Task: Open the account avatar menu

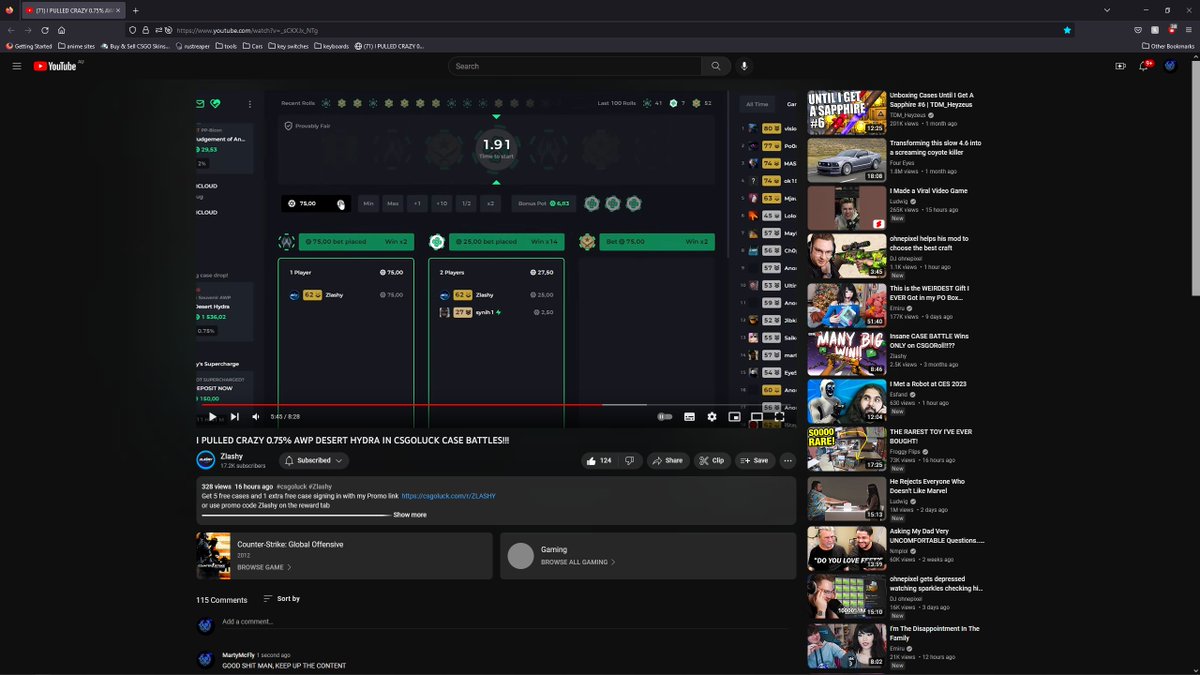Action: point(1170,66)
